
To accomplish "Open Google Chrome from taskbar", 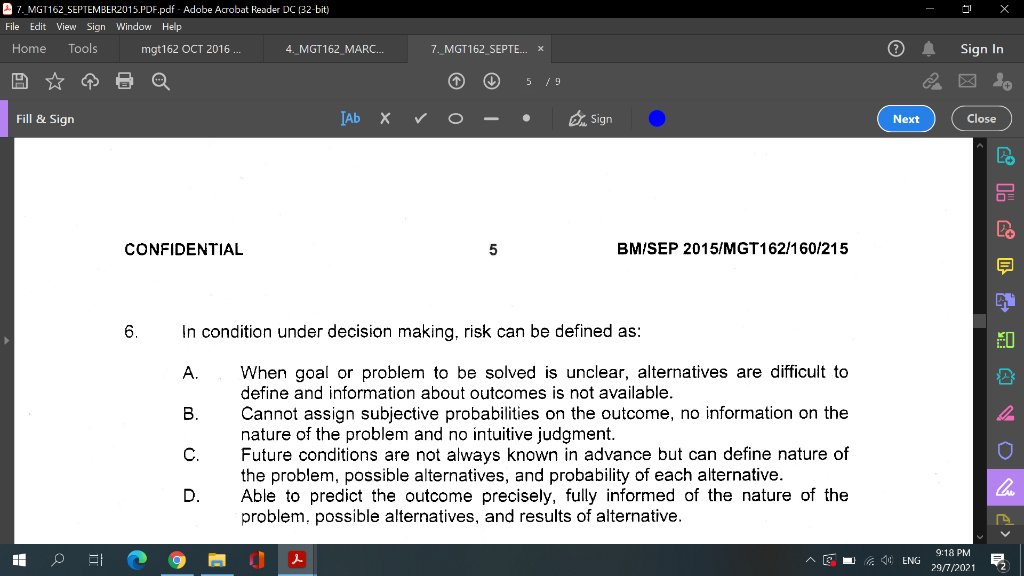I will pyautogui.click(x=176, y=560).
